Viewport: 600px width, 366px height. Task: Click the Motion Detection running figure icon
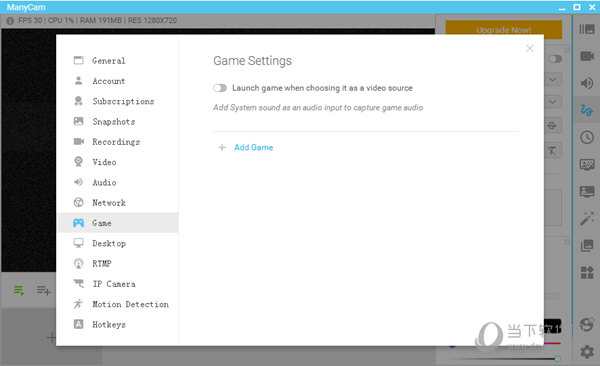click(78, 304)
